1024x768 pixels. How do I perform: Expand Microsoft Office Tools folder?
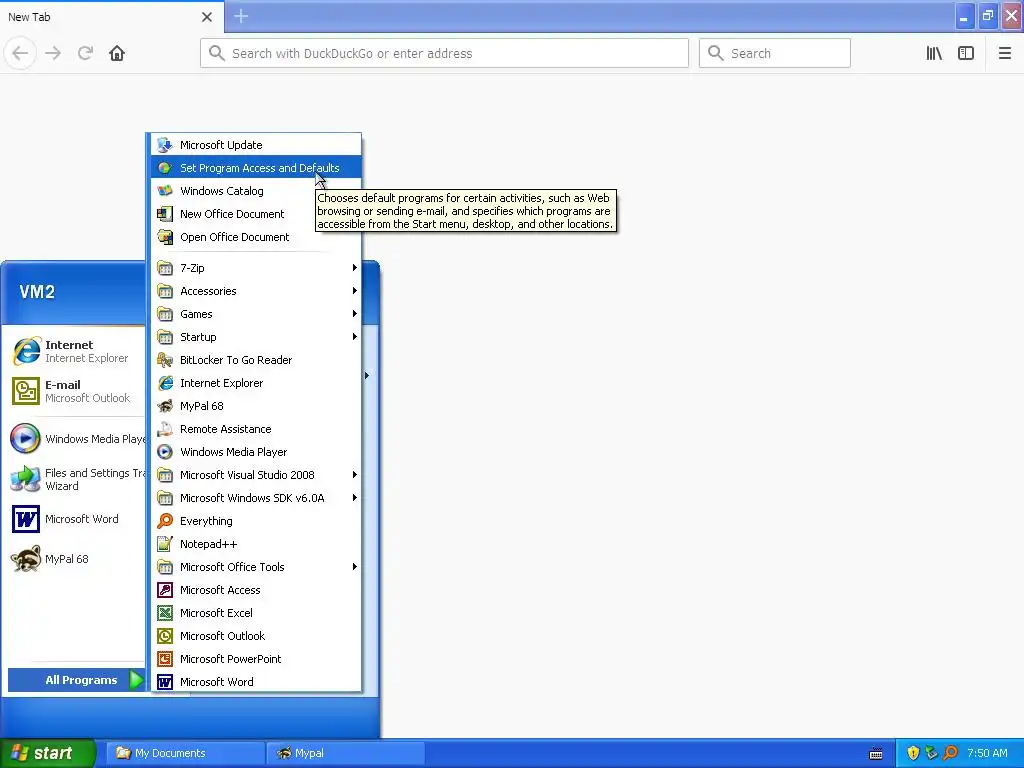(x=256, y=567)
